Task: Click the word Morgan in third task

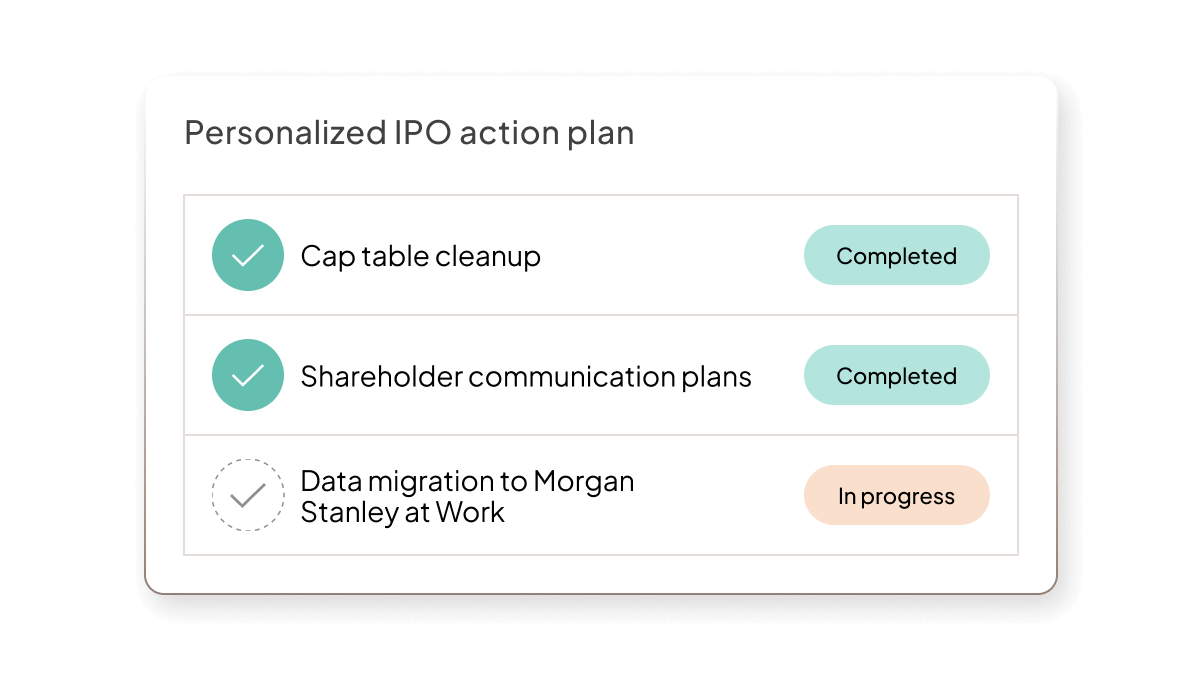Action: 584,482
